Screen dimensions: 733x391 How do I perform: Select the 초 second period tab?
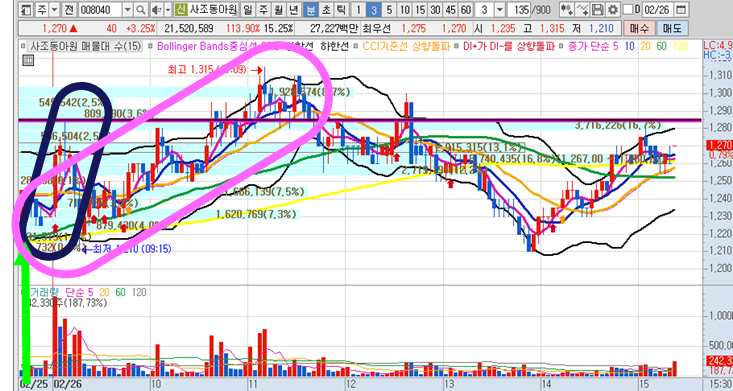click(x=325, y=9)
